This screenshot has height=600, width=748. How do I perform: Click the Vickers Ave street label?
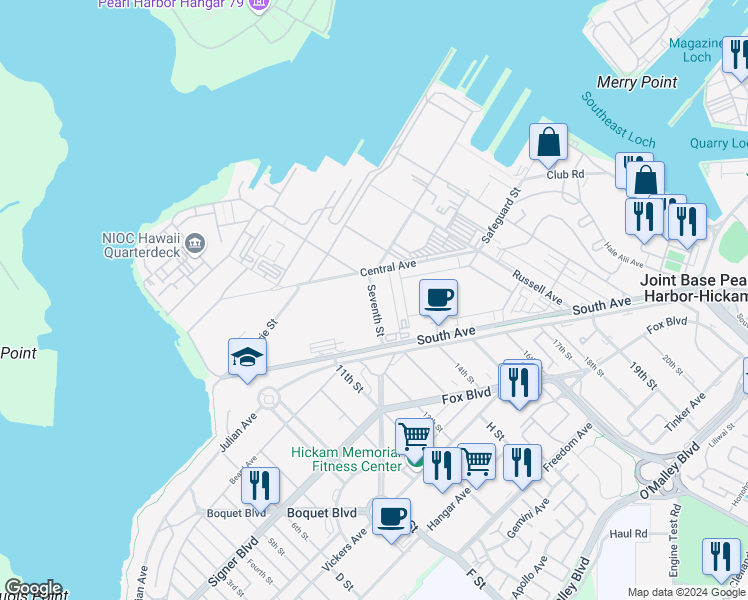pos(344,549)
